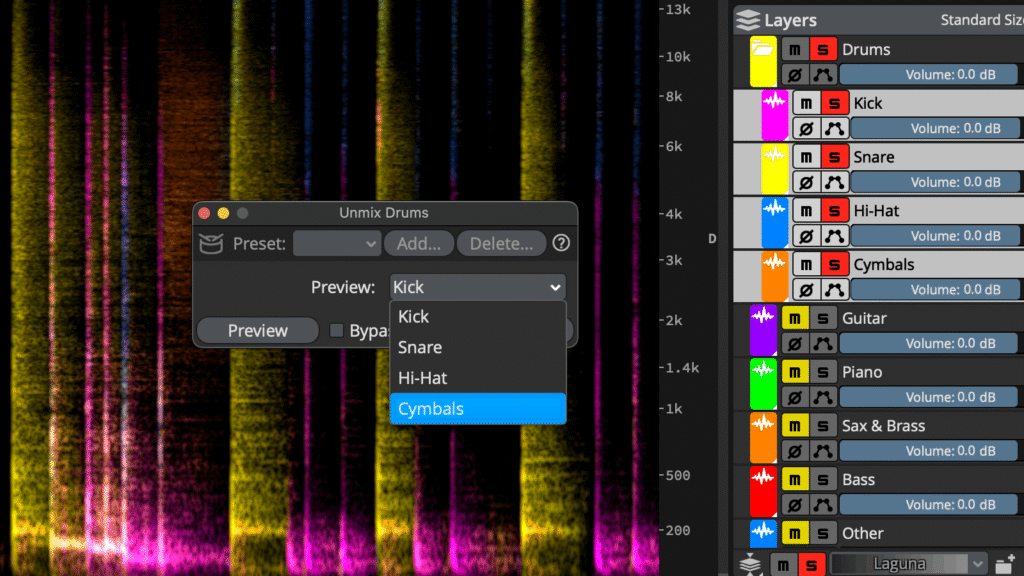1024x576 pixels.
Task: Unsolo the Cymbals layer
Action: click(x=834, y=264)
